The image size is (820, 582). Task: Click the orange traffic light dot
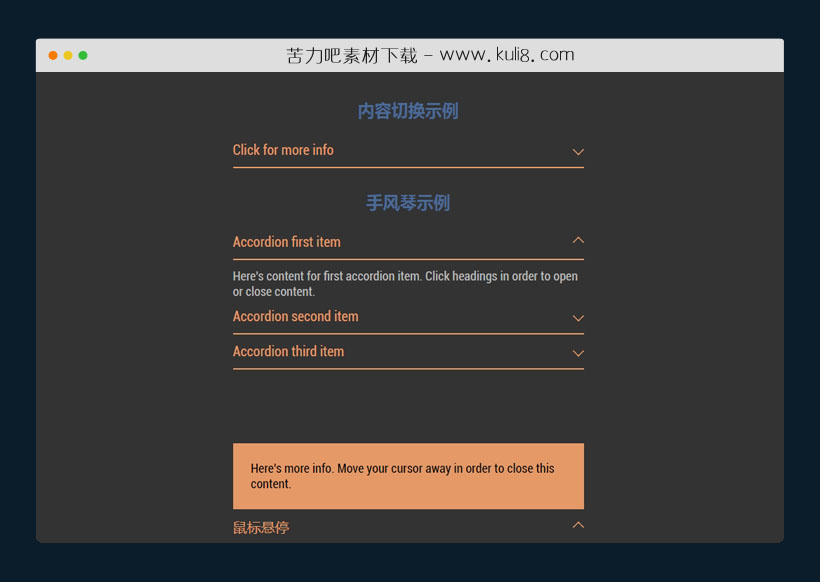pyautogui.click(x=67, y=55)
